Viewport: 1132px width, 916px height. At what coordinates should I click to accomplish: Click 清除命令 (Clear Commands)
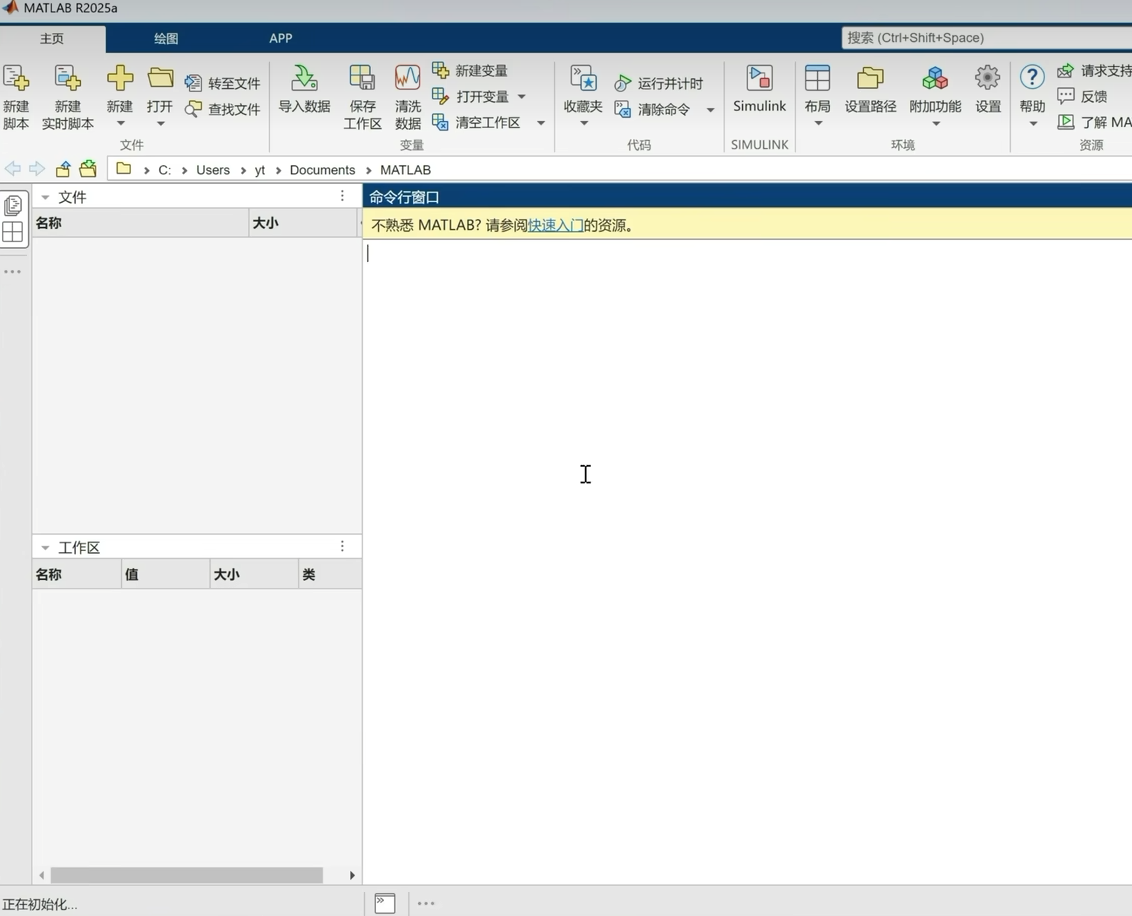point(653,109)
